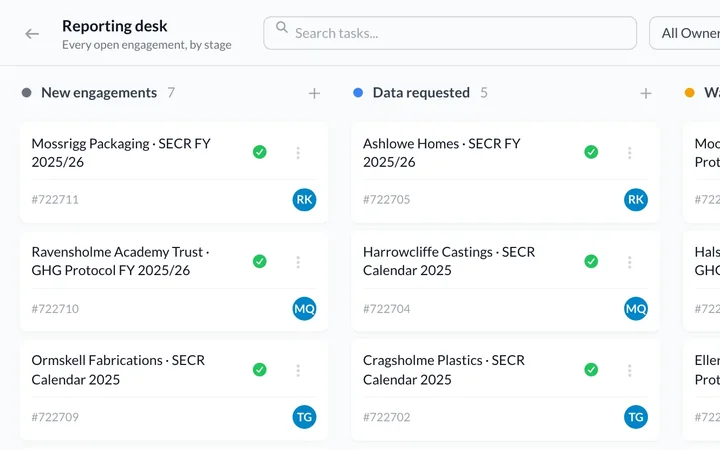Click the New engagements column header
The width and height of the screenshot is (720, 450).
pos(99,93)
